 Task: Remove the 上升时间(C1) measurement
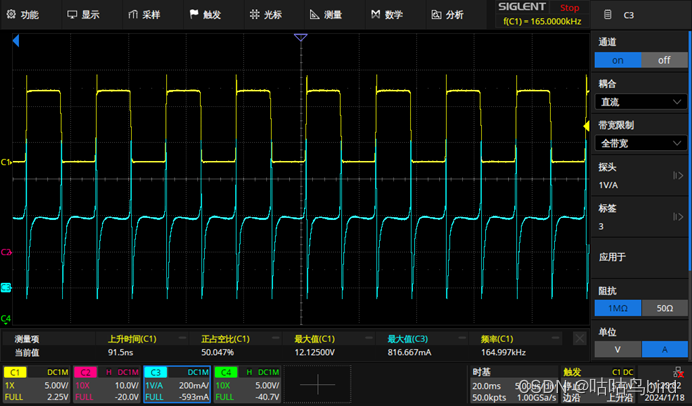point(182,338)
